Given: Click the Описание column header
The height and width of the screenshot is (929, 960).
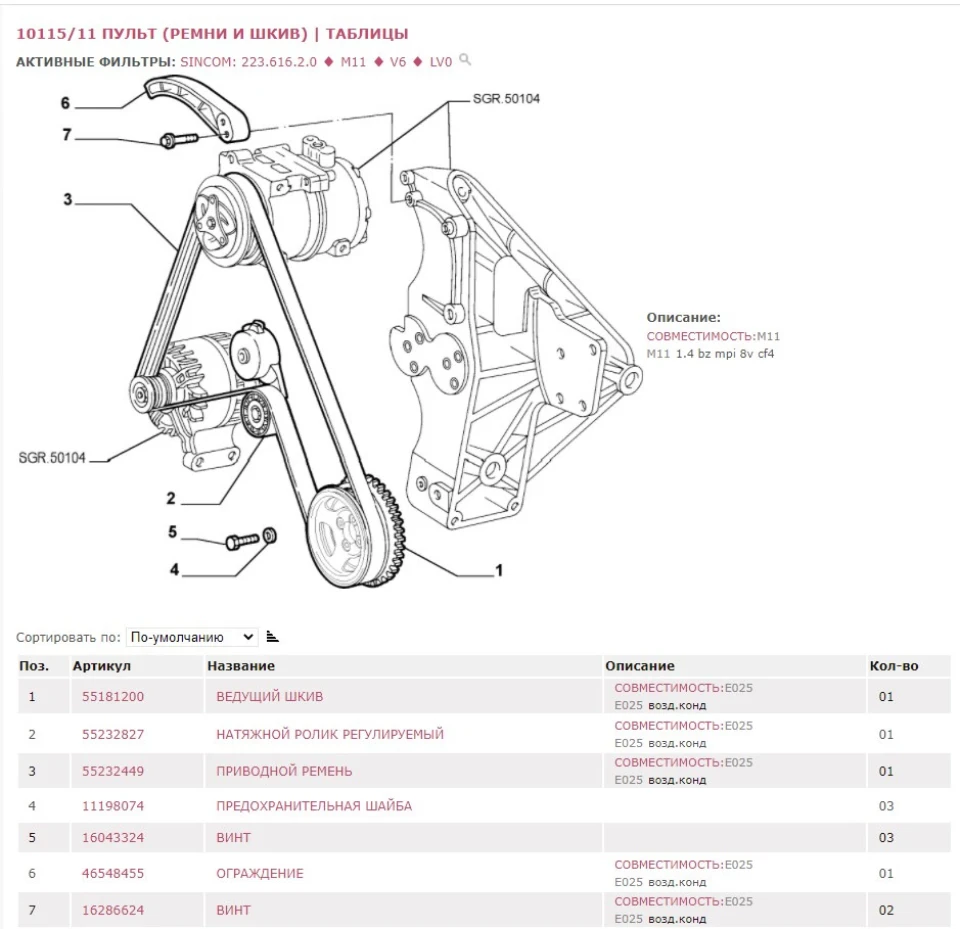Looking at the screenshot, I should (x=640, y=666).
